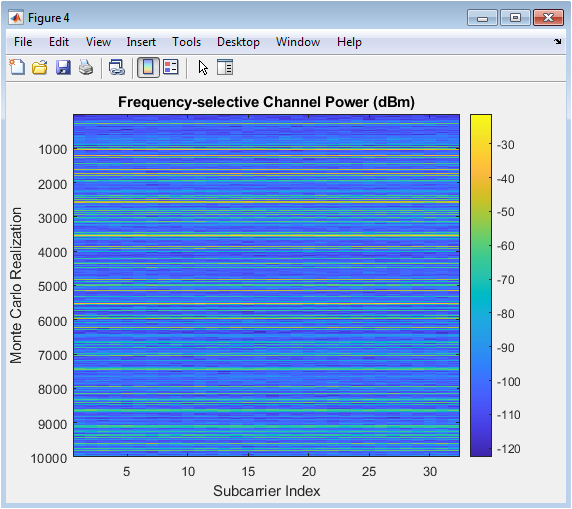
Task: Click the New Figure icon
Action: 17,68
